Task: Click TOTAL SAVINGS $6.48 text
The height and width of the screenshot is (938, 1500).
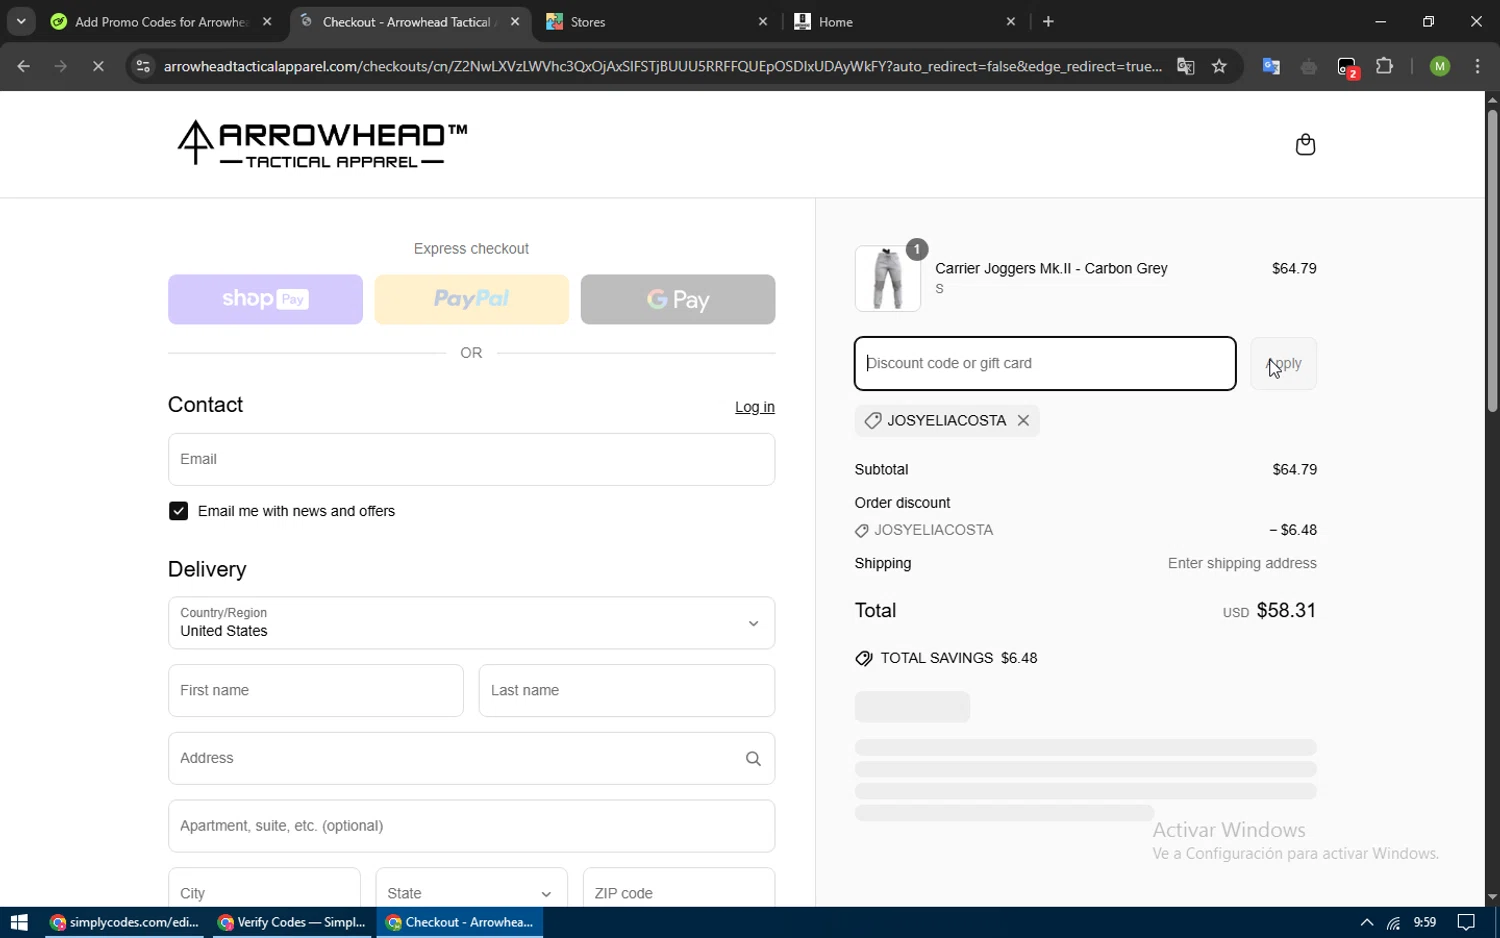Action: tap(959, 658)
